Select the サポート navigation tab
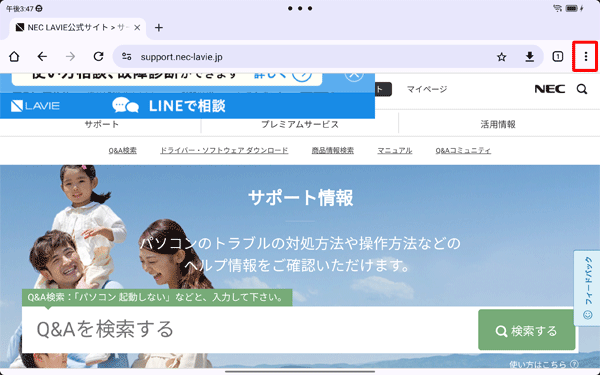The height and width of the screenshot is (375, 600). tap(101, 124)
